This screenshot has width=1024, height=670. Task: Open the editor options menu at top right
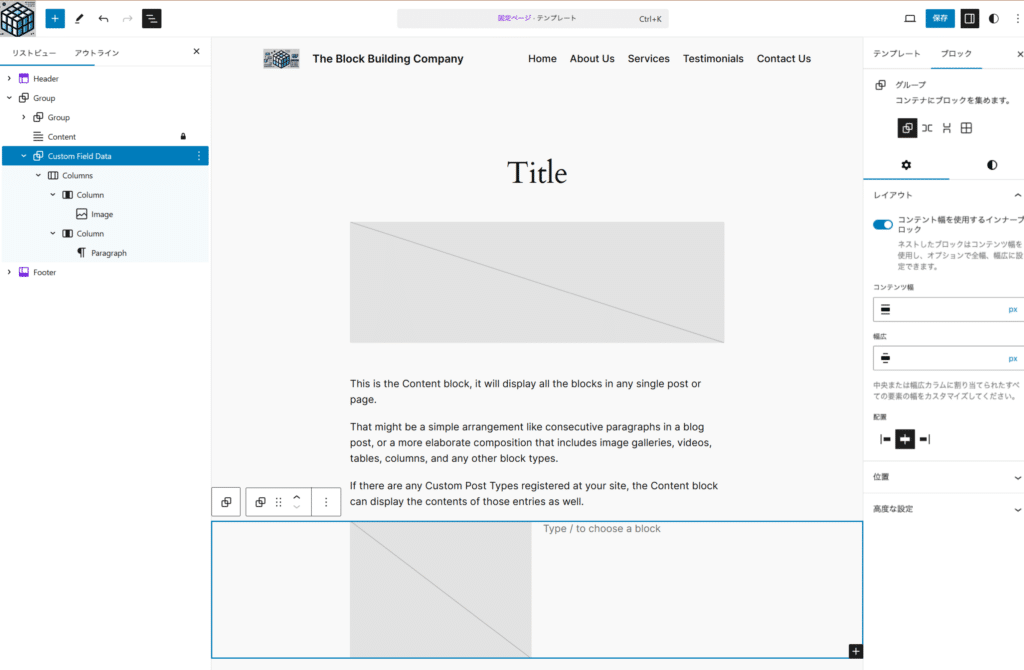pyautogui.click(x=1017, y=18)
